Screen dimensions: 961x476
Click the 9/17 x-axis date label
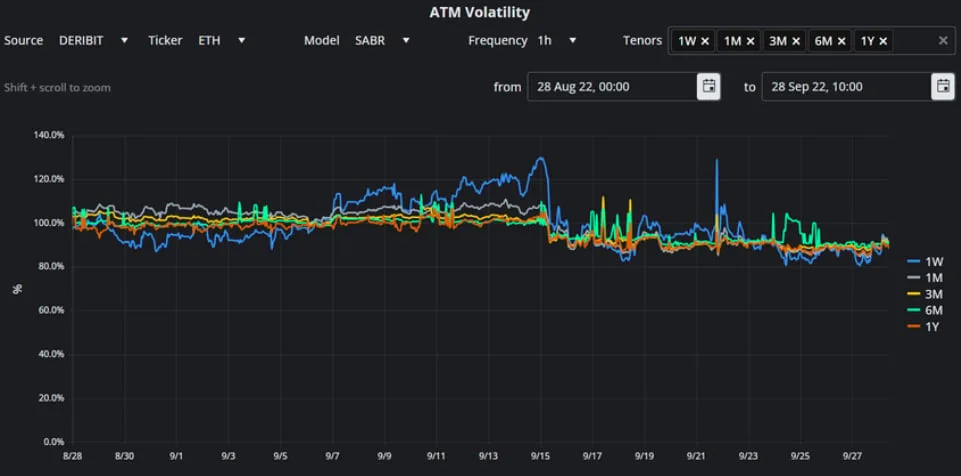[x=593, y=456]
